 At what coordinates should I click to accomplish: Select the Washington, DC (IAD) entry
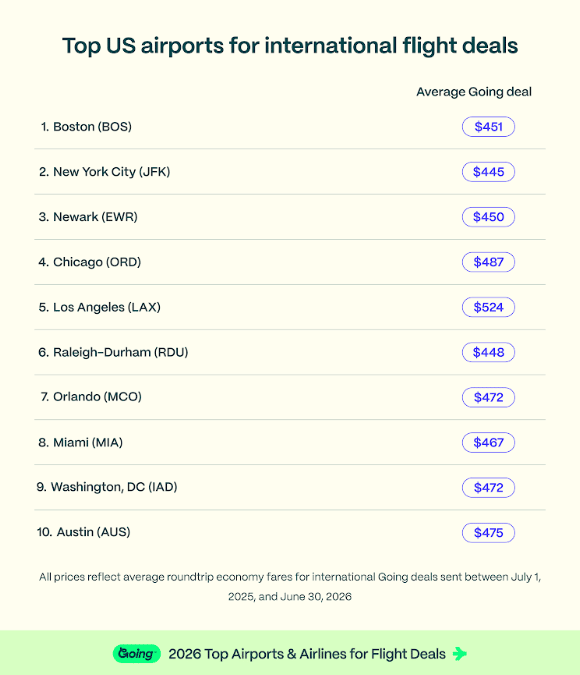pos(107,487)
